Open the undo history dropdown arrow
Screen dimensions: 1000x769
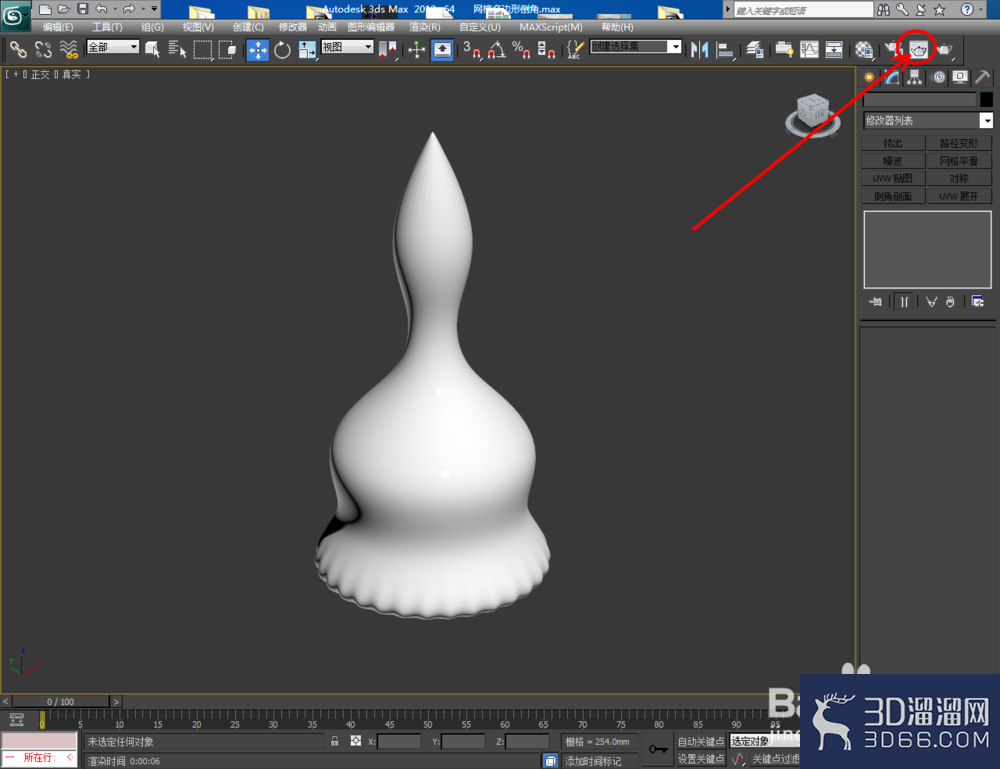coord(115,9)
